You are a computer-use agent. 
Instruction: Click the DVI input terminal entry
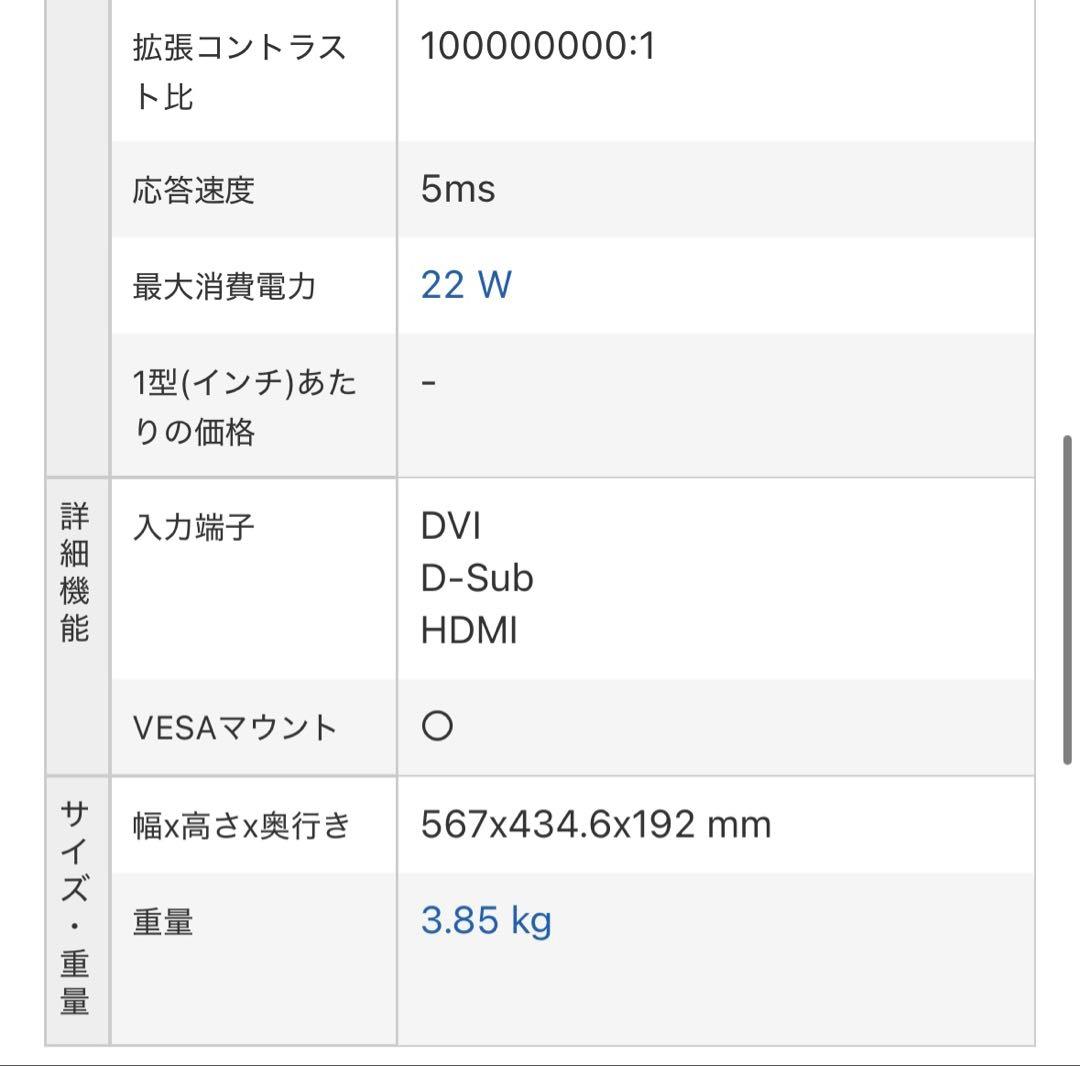(x=451, y=526)
